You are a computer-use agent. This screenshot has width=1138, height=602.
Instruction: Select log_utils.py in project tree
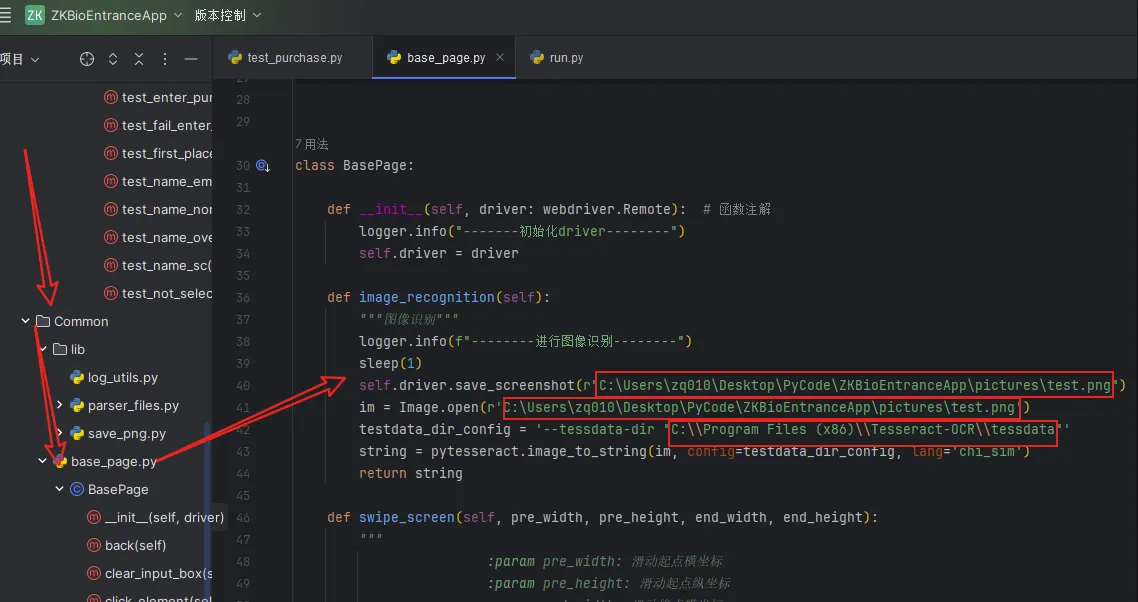[x=122, y=377]
